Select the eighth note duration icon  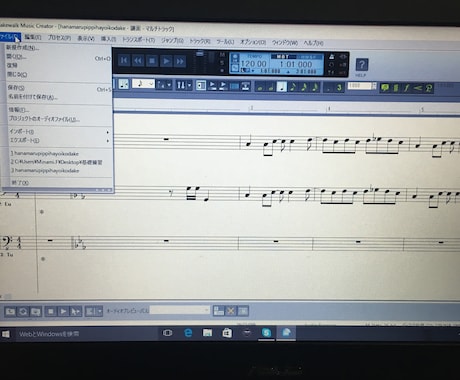tap(293, 87)
